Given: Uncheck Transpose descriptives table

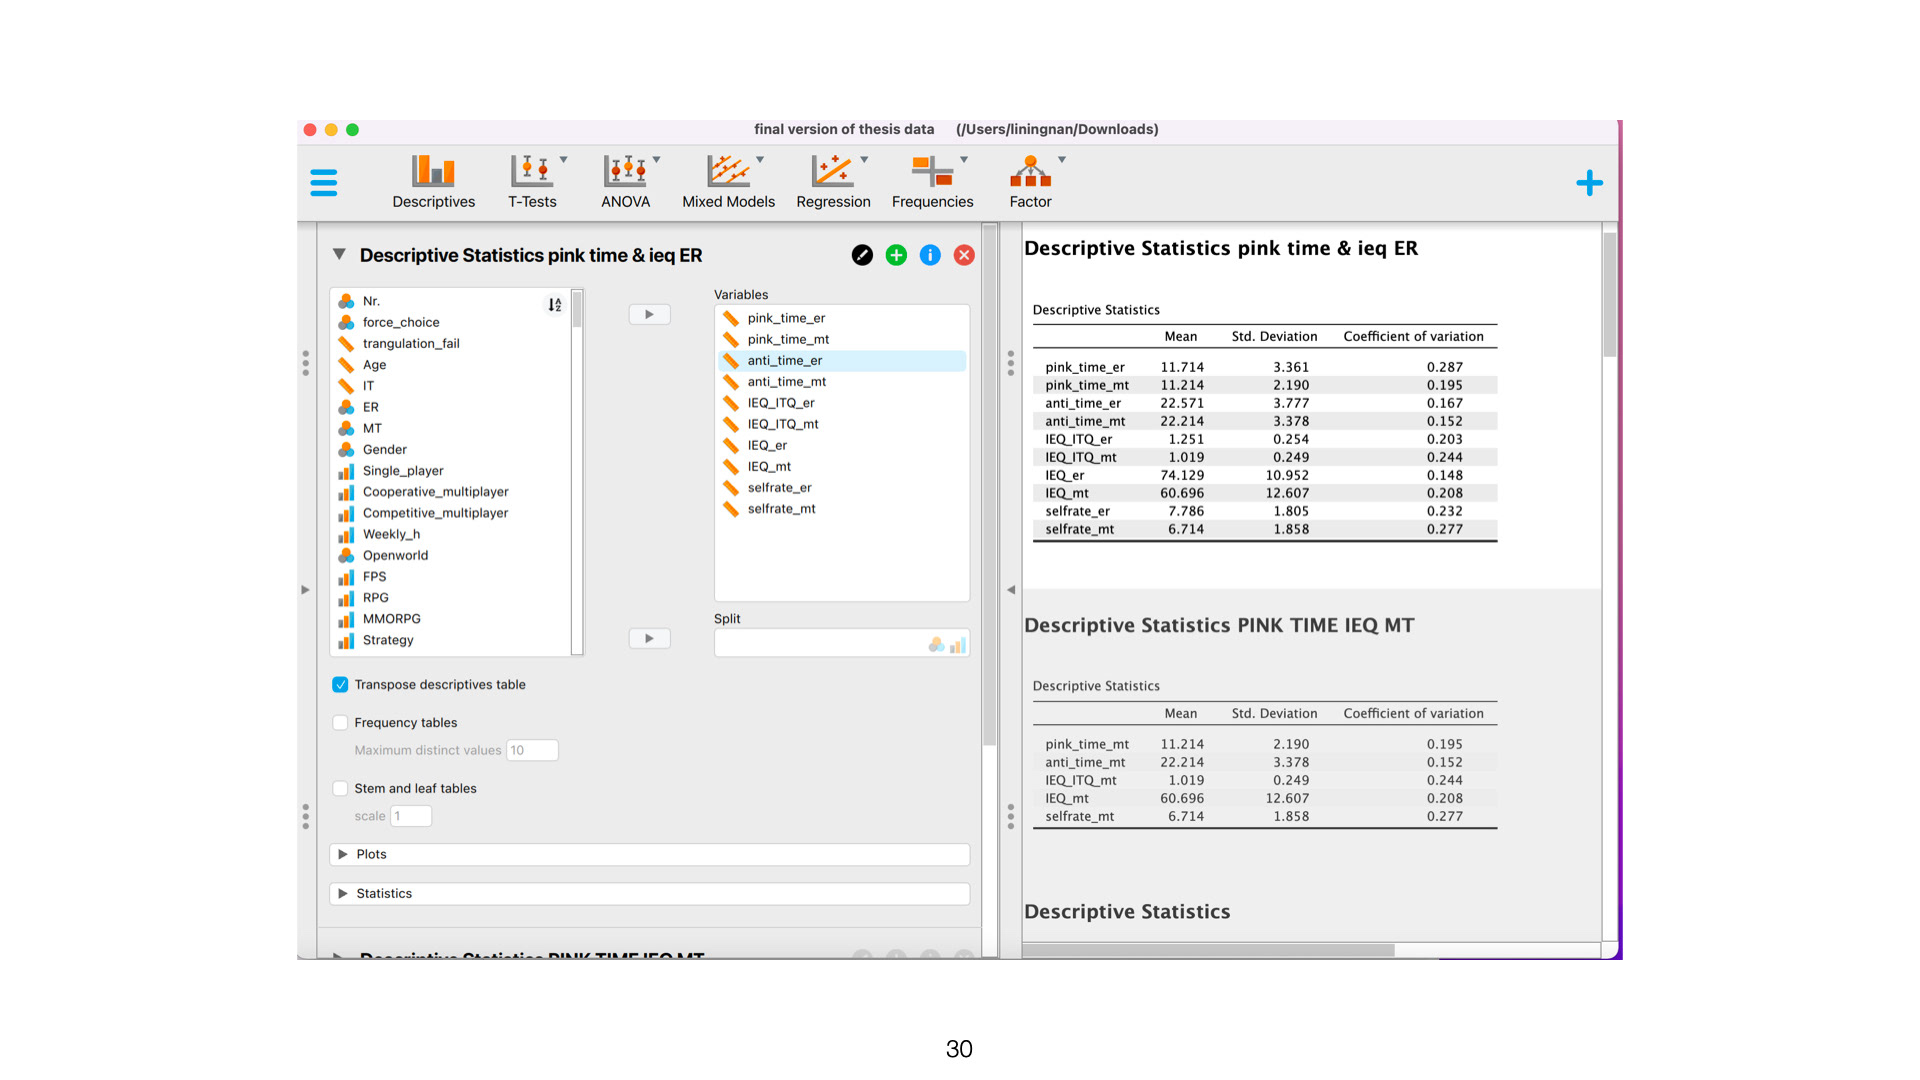Looking at the screenshot, I should point(340,685).
